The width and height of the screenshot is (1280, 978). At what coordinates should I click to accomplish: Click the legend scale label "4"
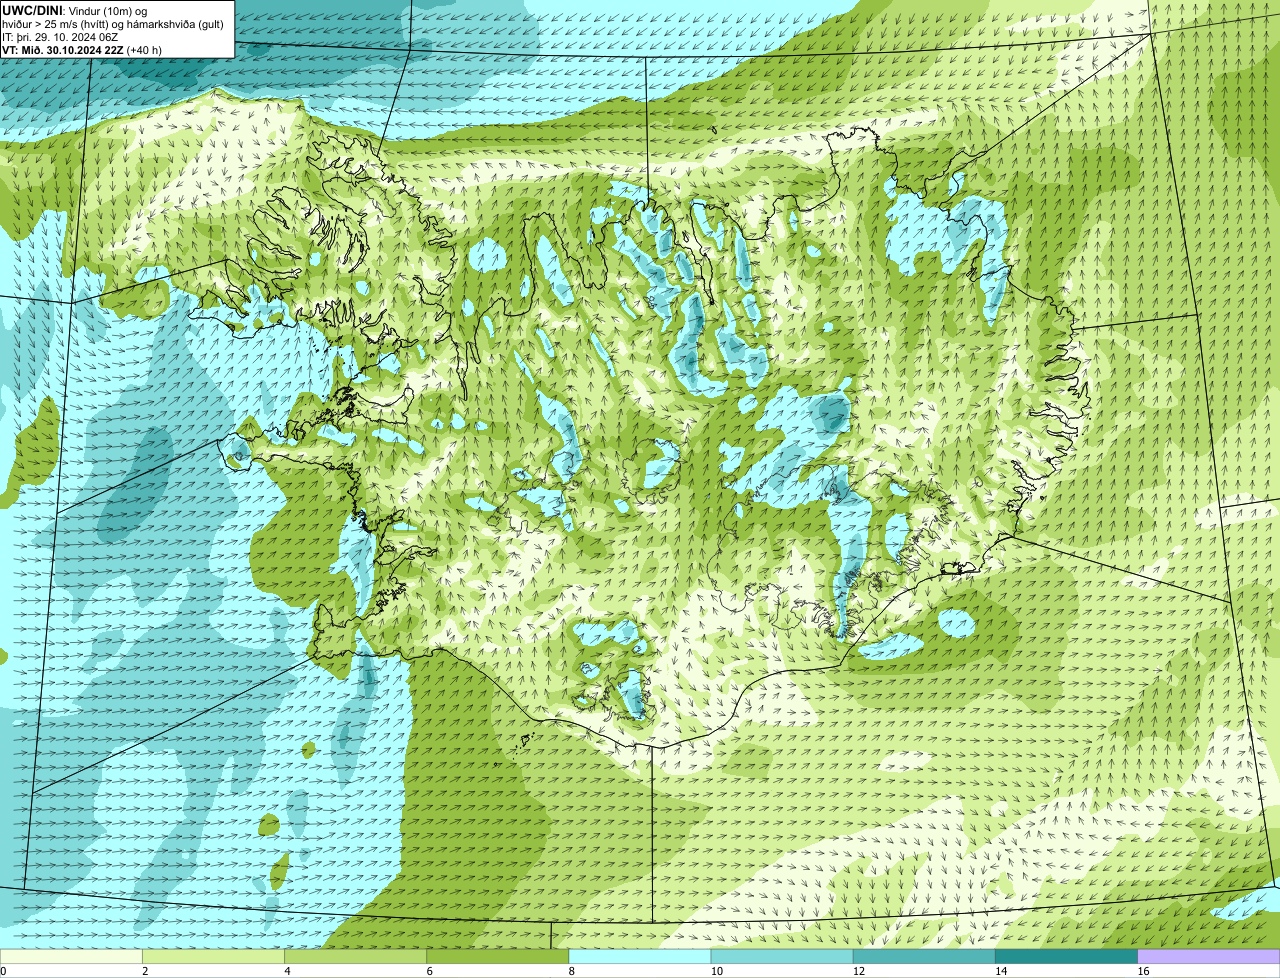click(287, 971)
